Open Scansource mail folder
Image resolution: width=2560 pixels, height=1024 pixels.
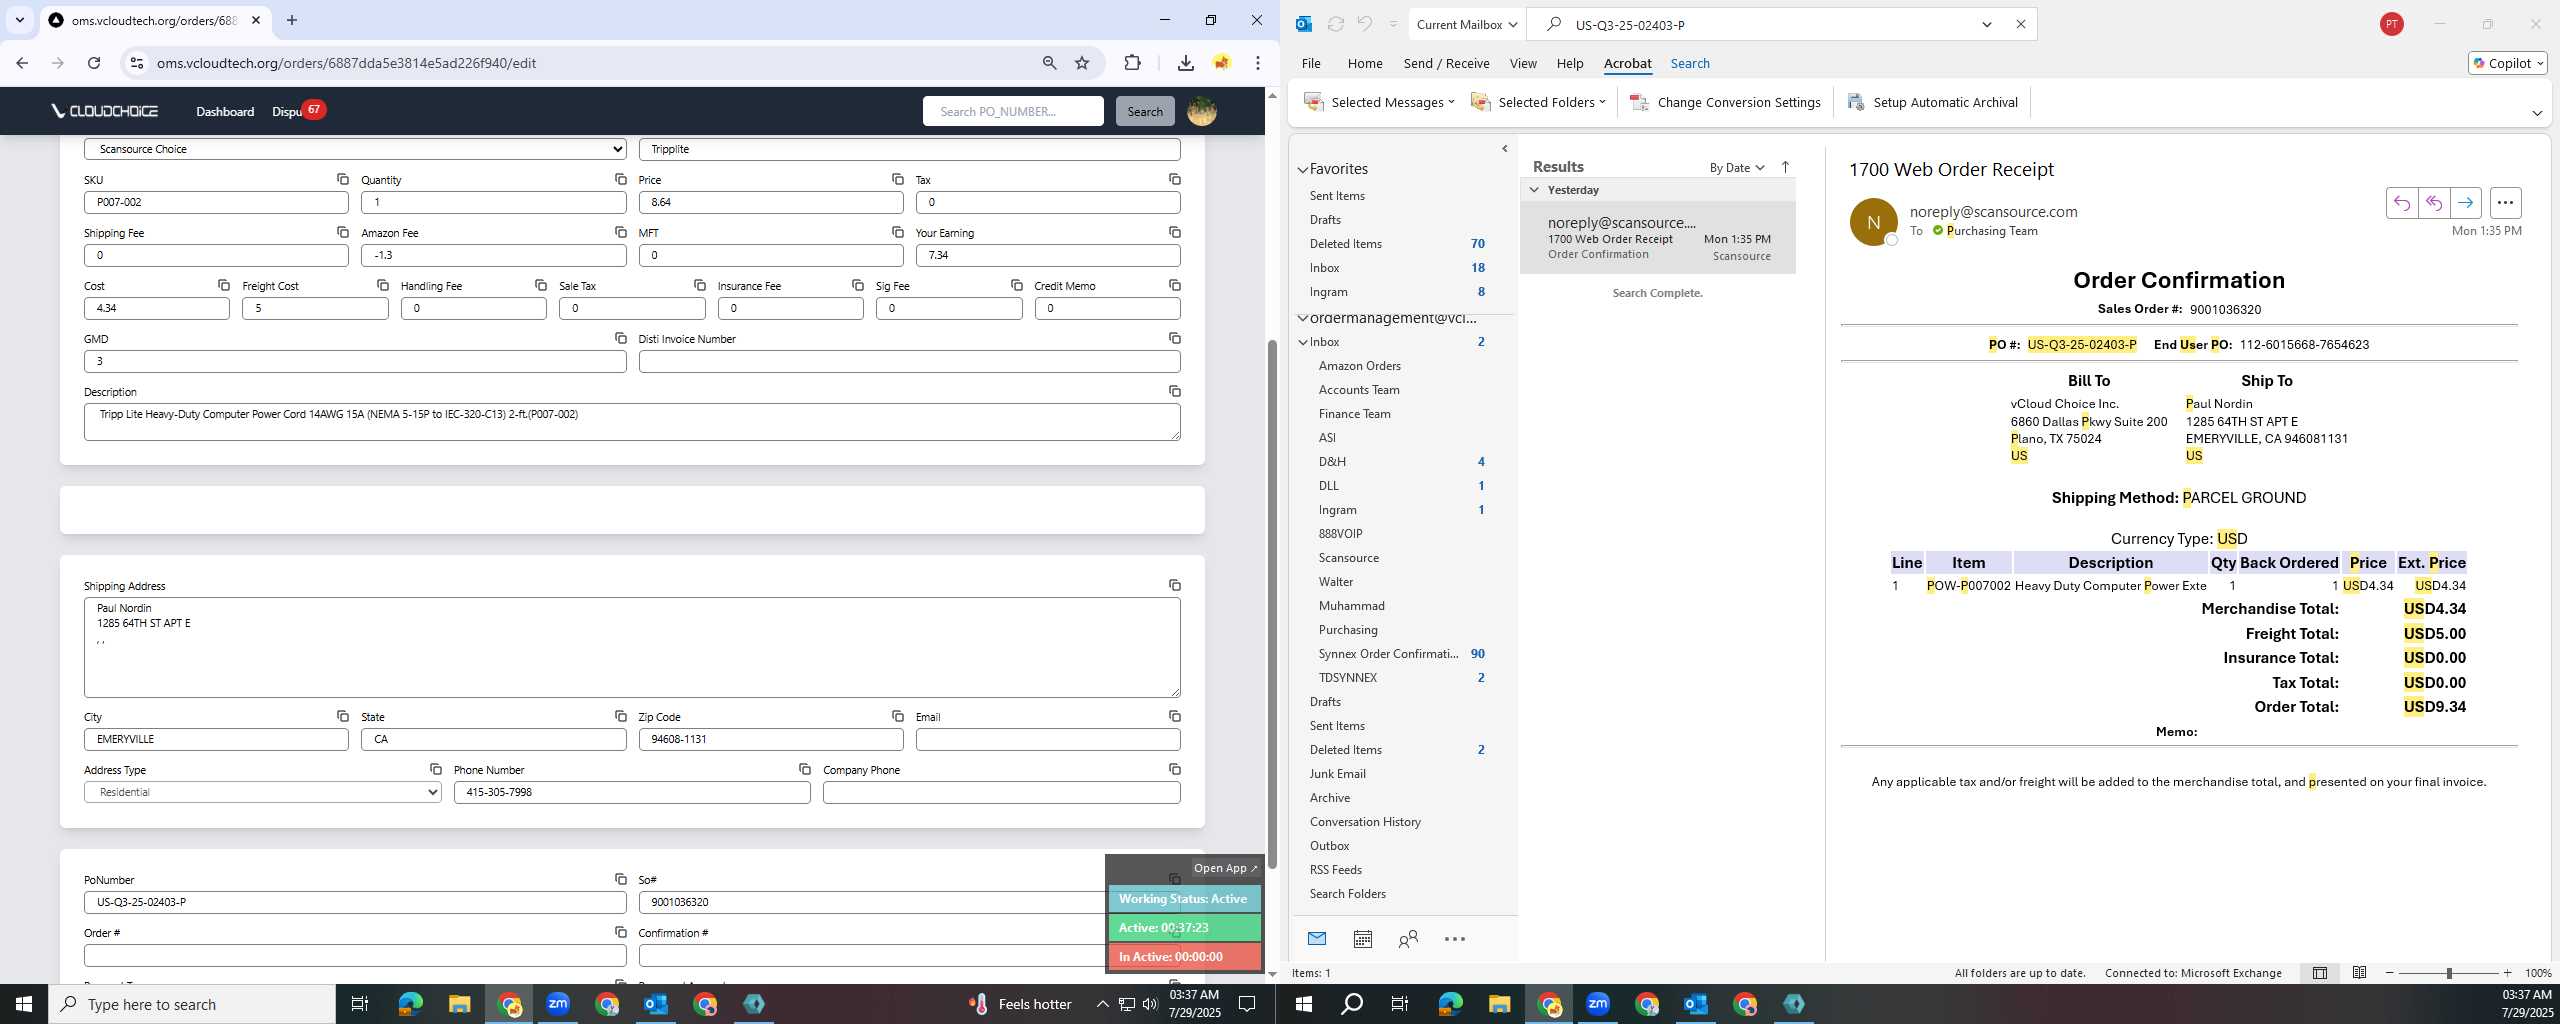click(x=1348, y=558)
